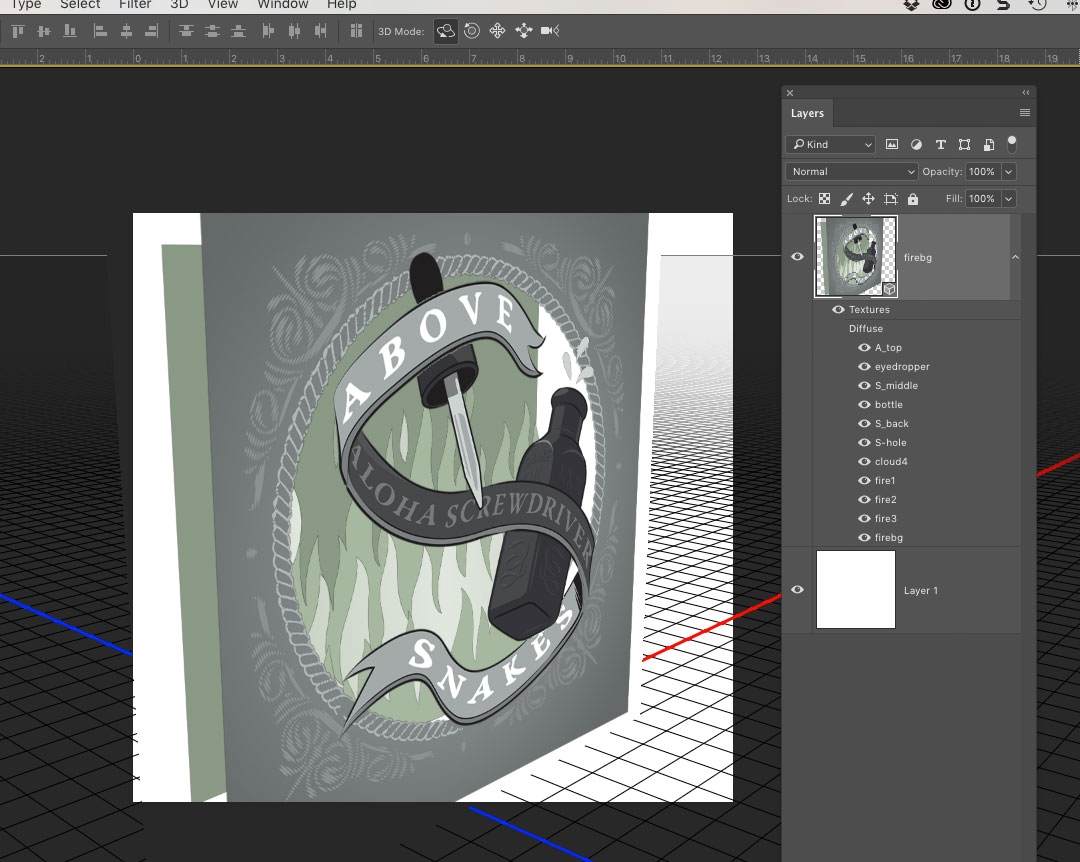Click Align vertical centers icon
This screenshot has height=862, width=1080.
coord(43,31)
